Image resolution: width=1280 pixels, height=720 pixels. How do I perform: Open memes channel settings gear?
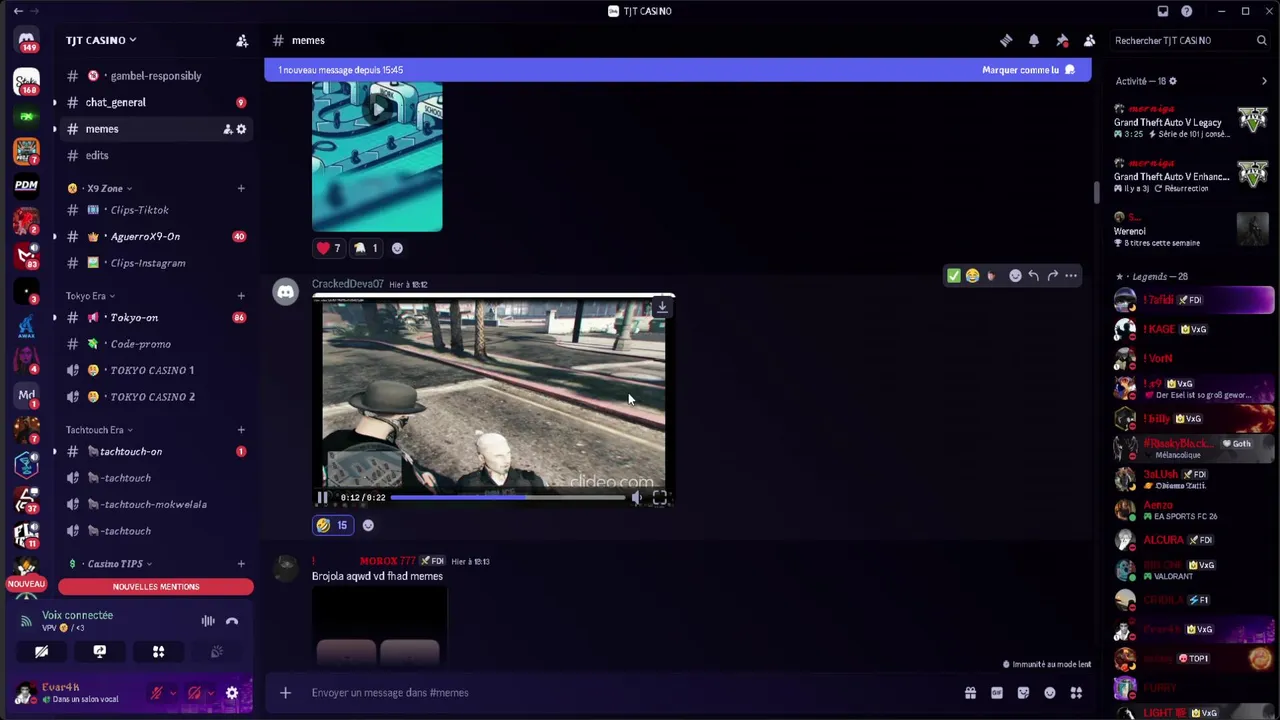pos(241,129)
